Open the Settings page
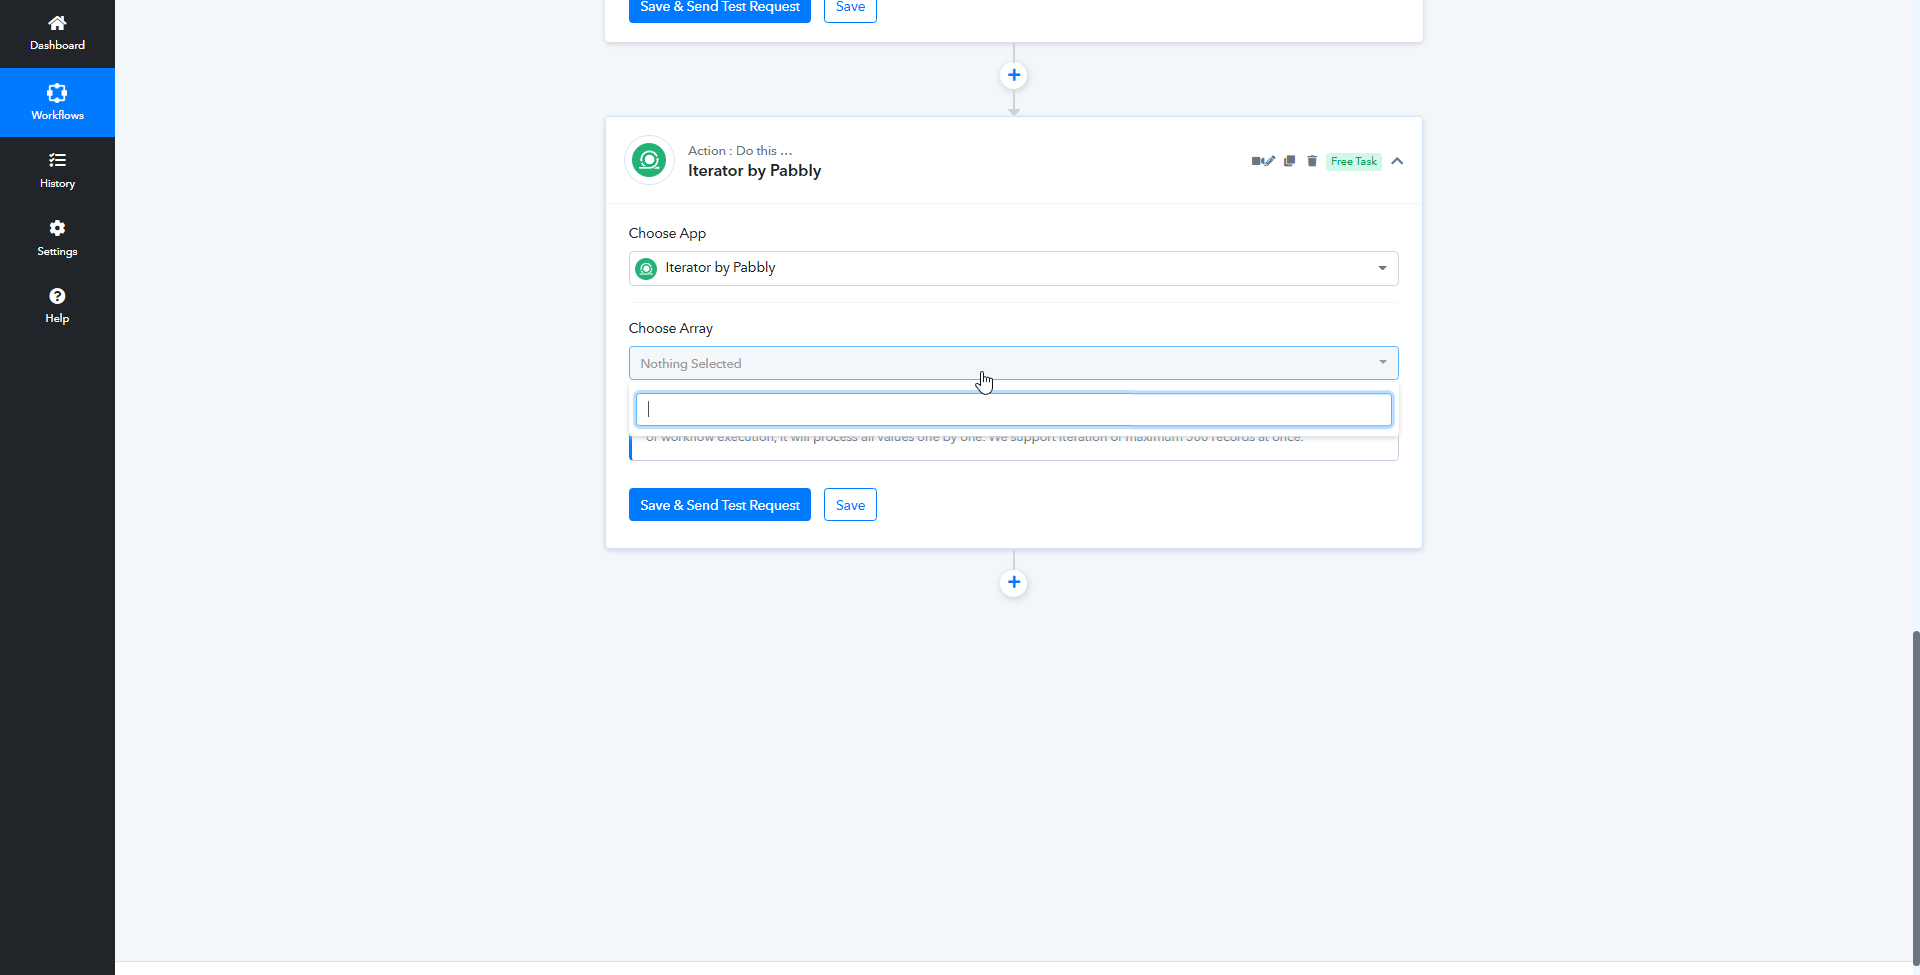The image size is (1920, 975). coord(57,238)
